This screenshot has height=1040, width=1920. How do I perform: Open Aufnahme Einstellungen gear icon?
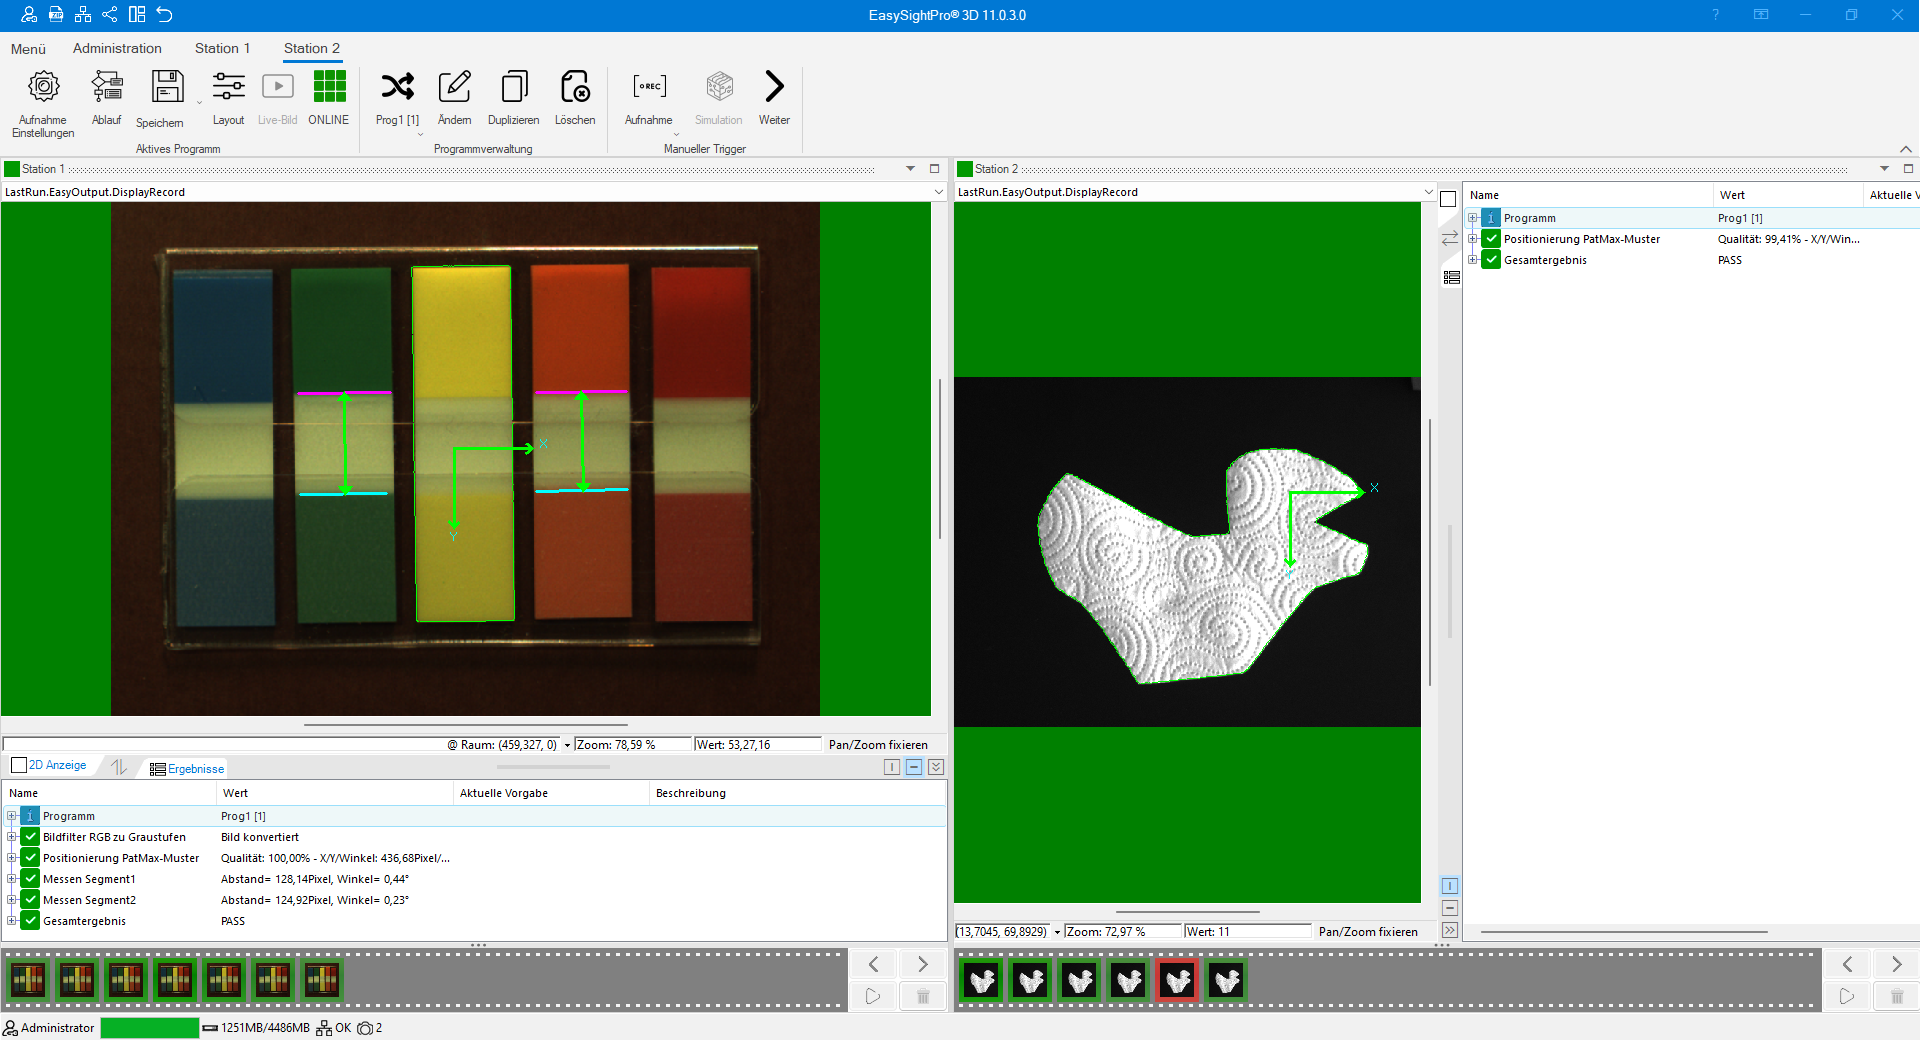pos(43,87)
